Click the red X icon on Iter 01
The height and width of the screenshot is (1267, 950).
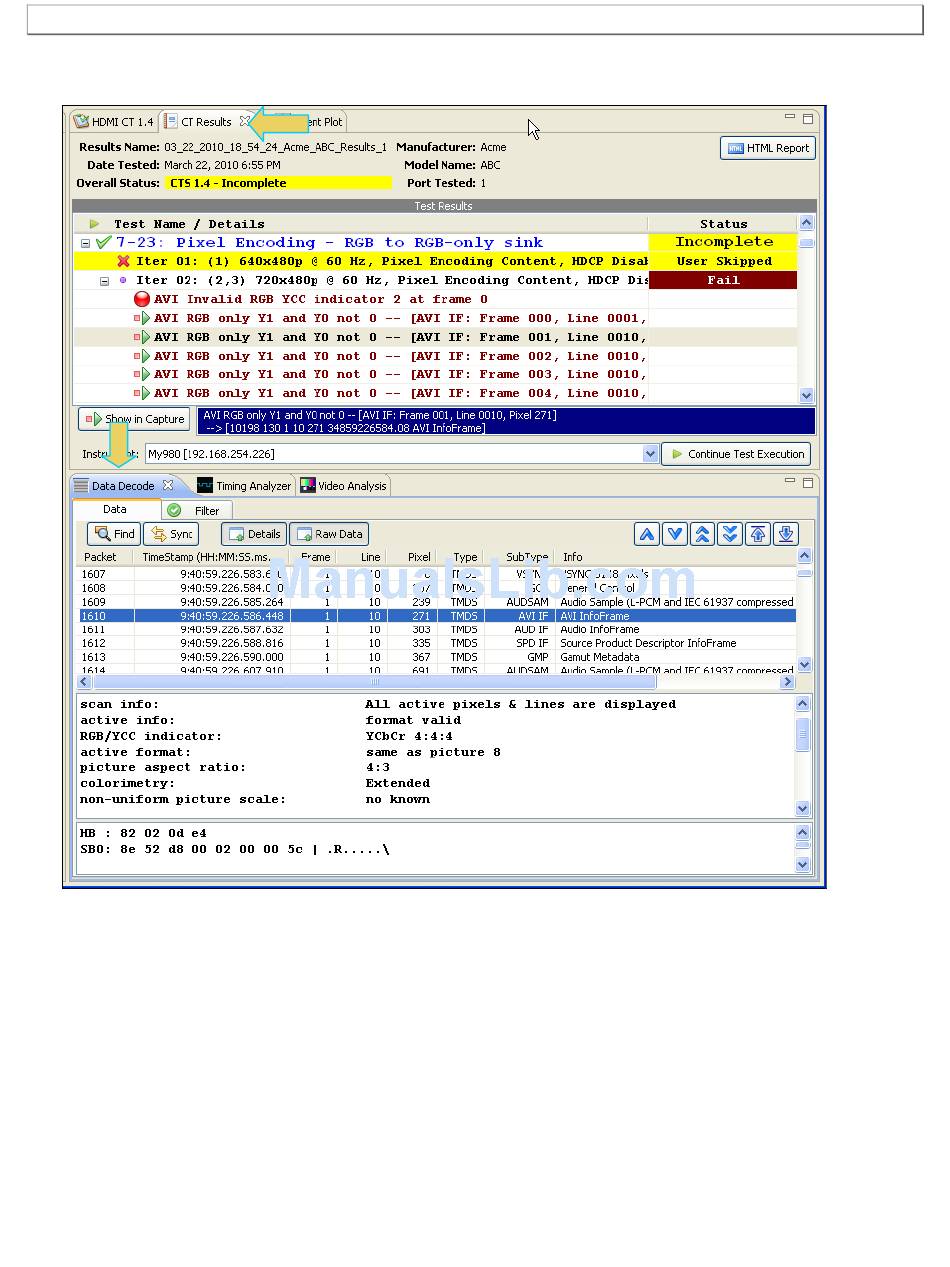click(124, 261)
